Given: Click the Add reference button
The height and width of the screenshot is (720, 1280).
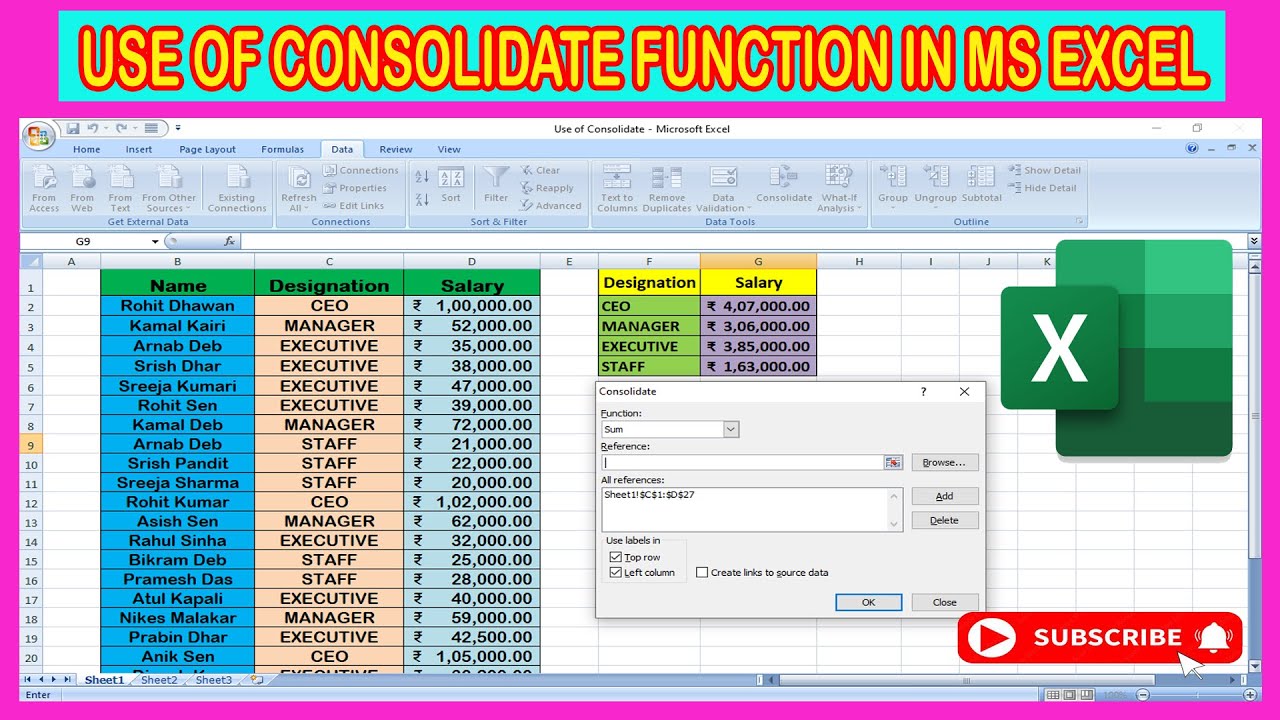Looking at the screenshot, I should pyautogui.click(x=944, y=496).
